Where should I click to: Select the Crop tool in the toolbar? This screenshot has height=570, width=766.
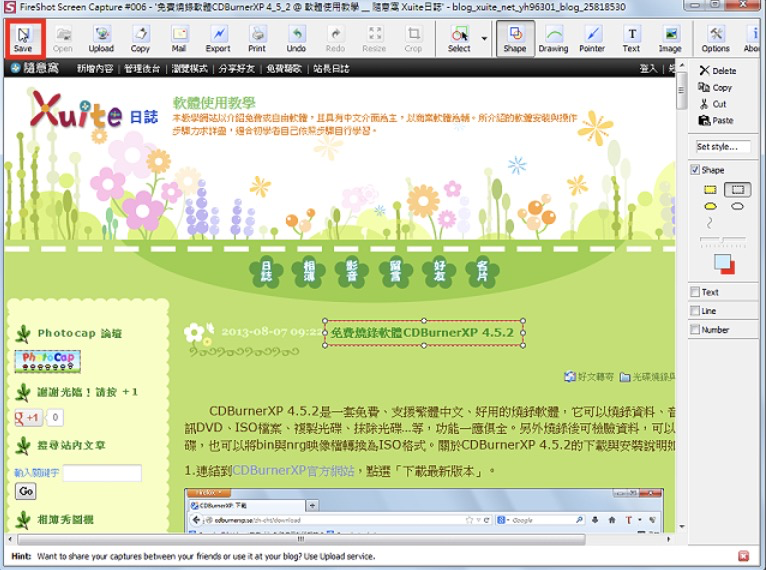coord(413,39)
